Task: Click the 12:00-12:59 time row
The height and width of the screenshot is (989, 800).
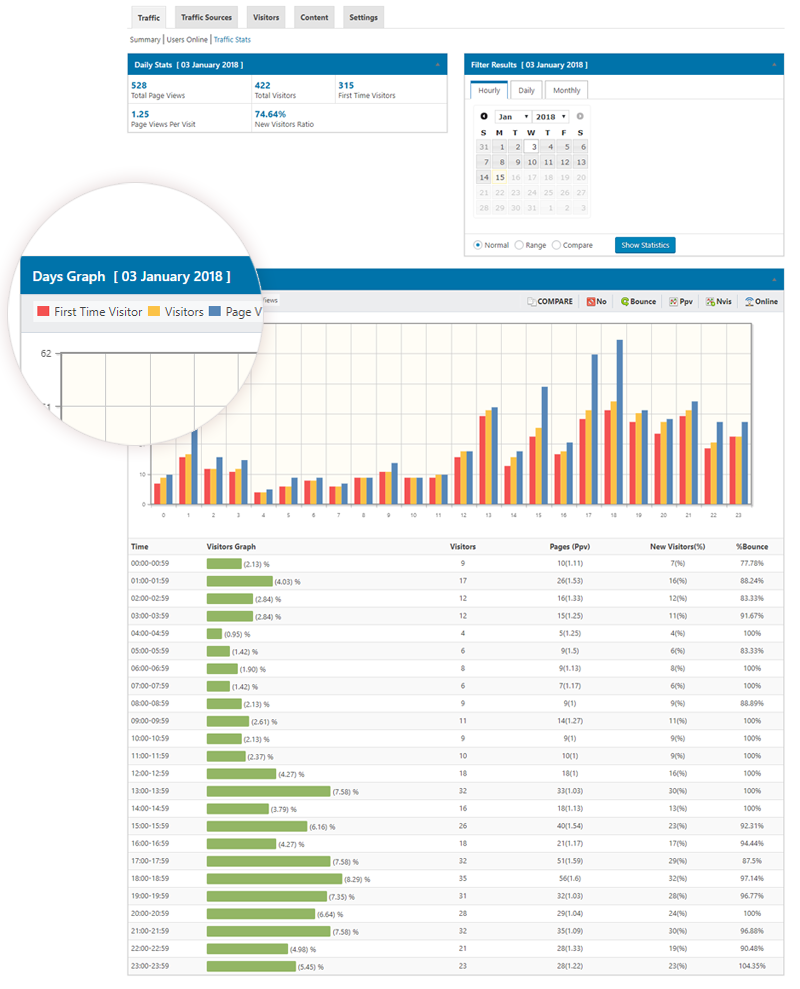Action: (x=456, y=773)
